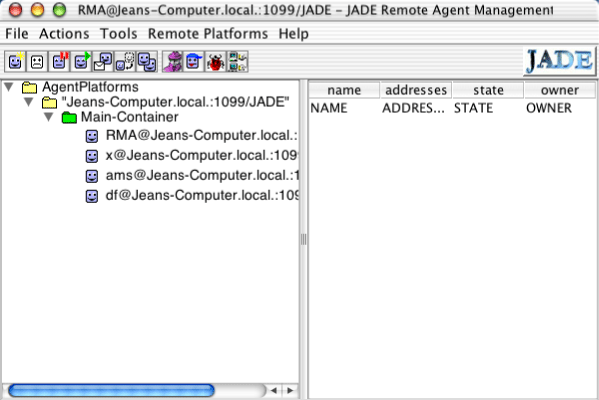Collapse the AgentPlatforms tree node
This screenshot has width=599, height=400.
click(9, 87)
